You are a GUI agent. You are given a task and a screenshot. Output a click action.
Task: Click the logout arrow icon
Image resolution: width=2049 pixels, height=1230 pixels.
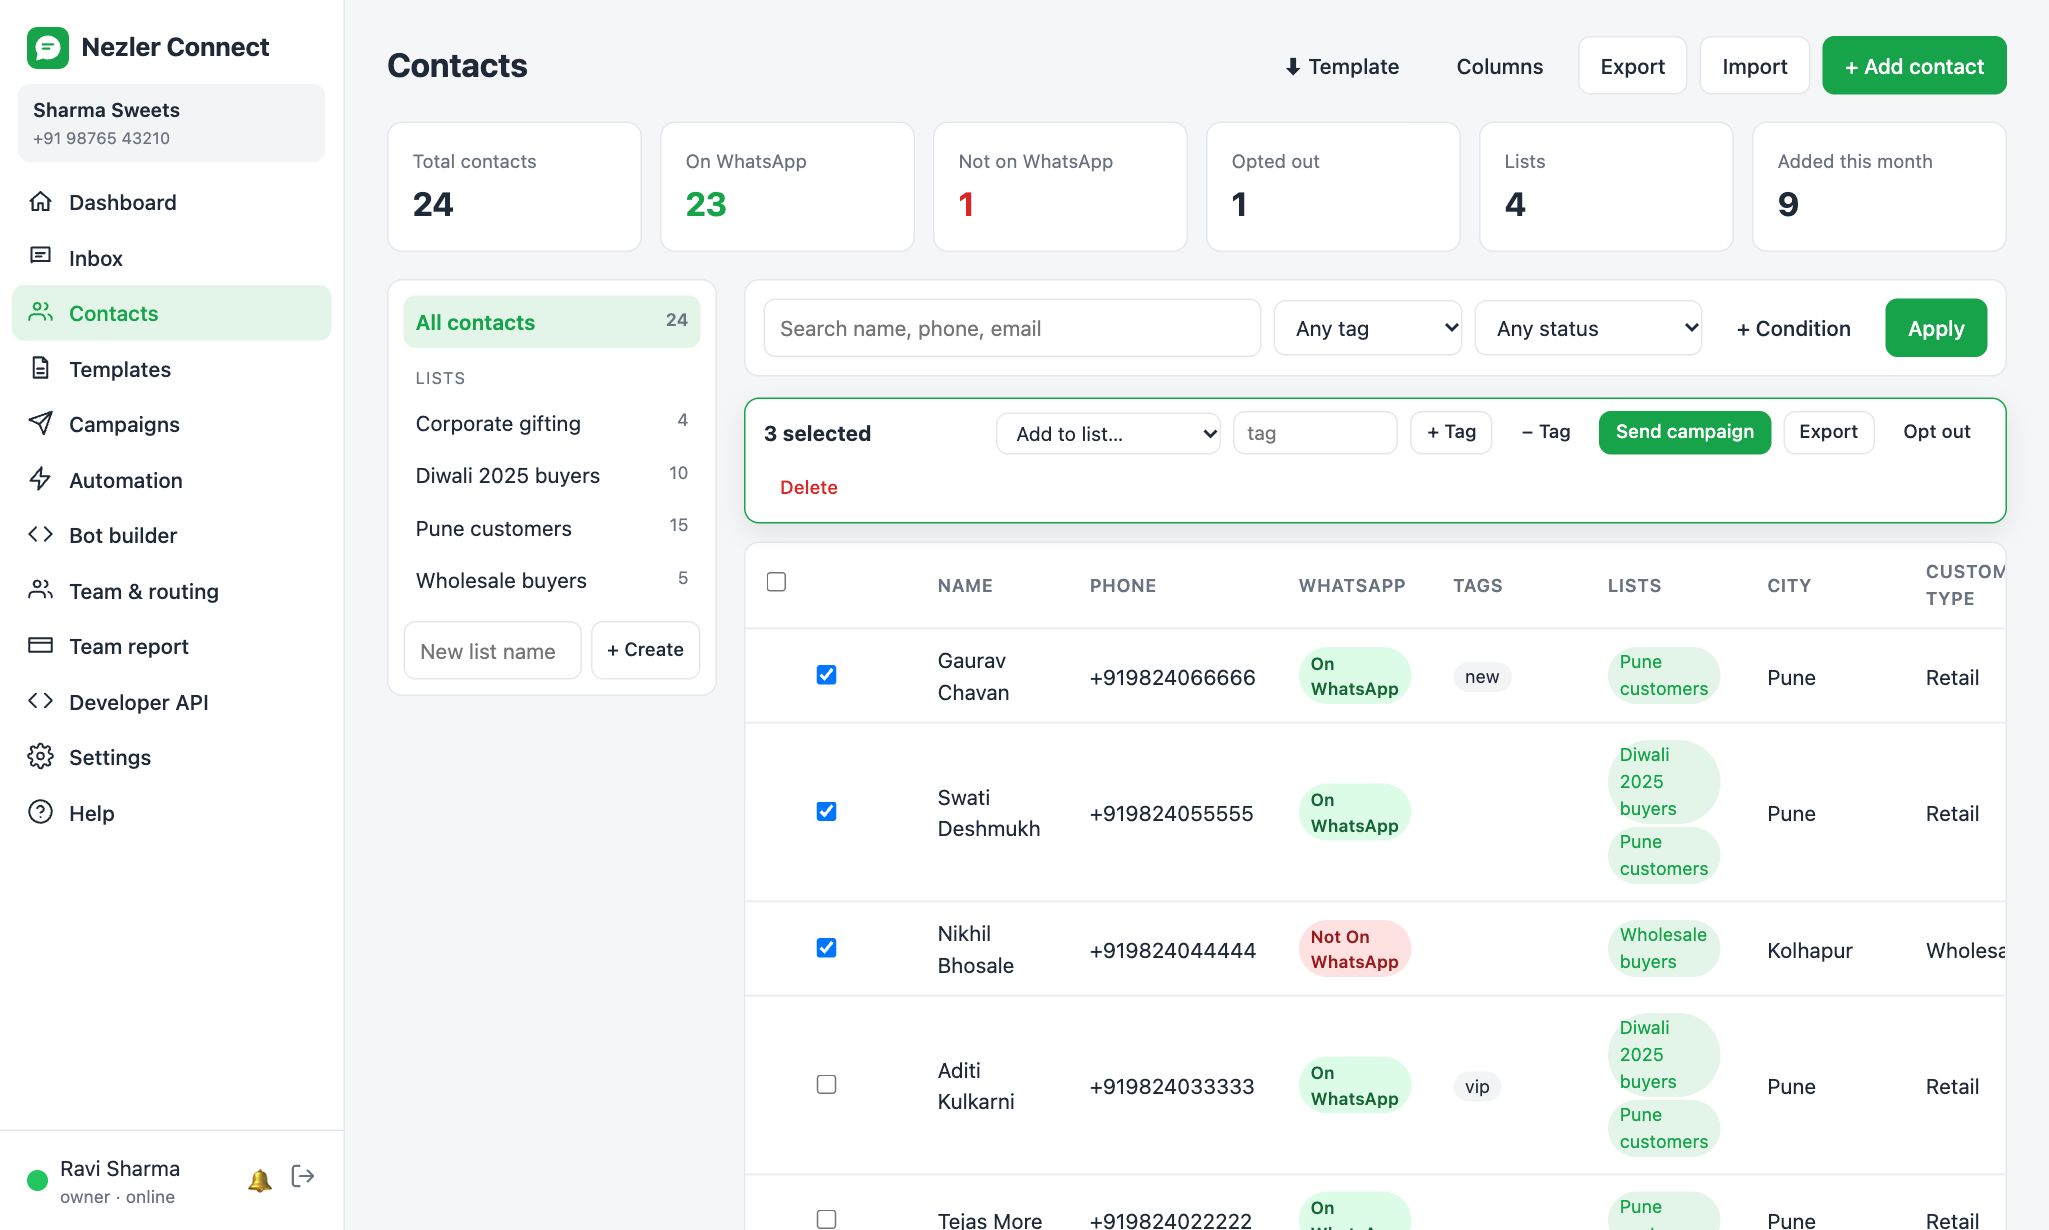tap(303, 1176)
